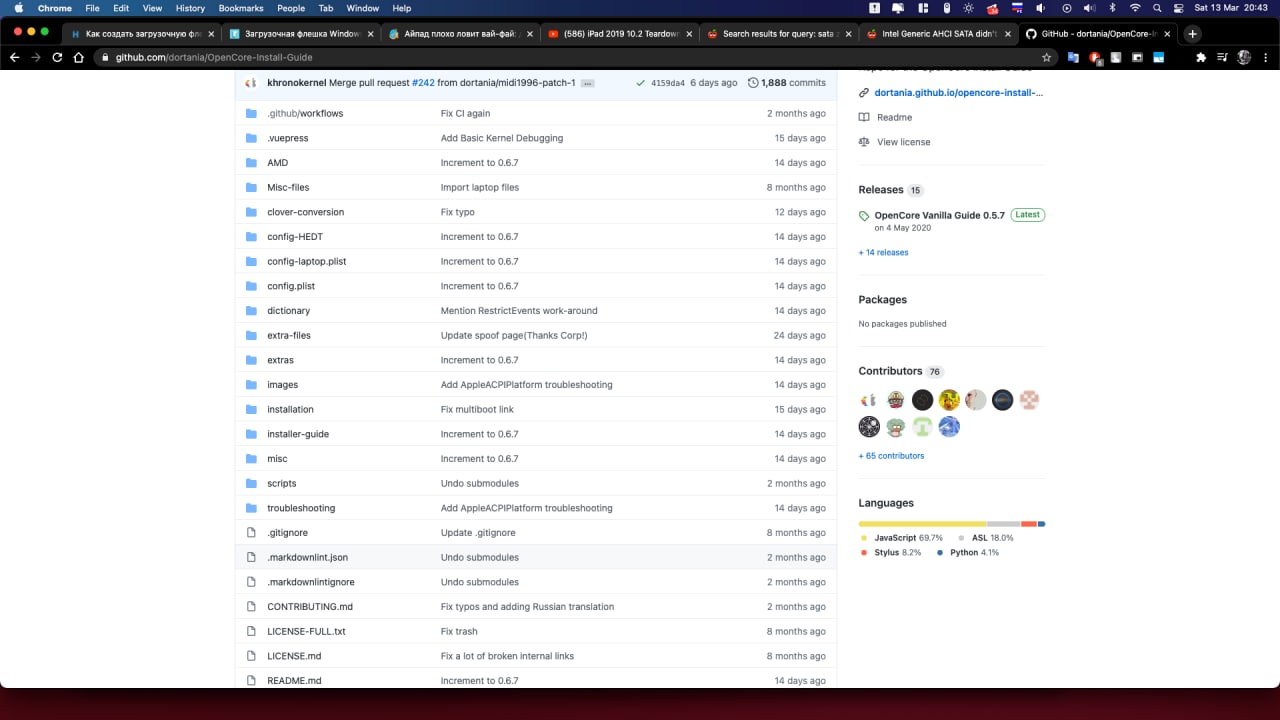Open the config-laptop.plist folder
This screenshot has height=720, width=1280.
[x=306, y=261]
